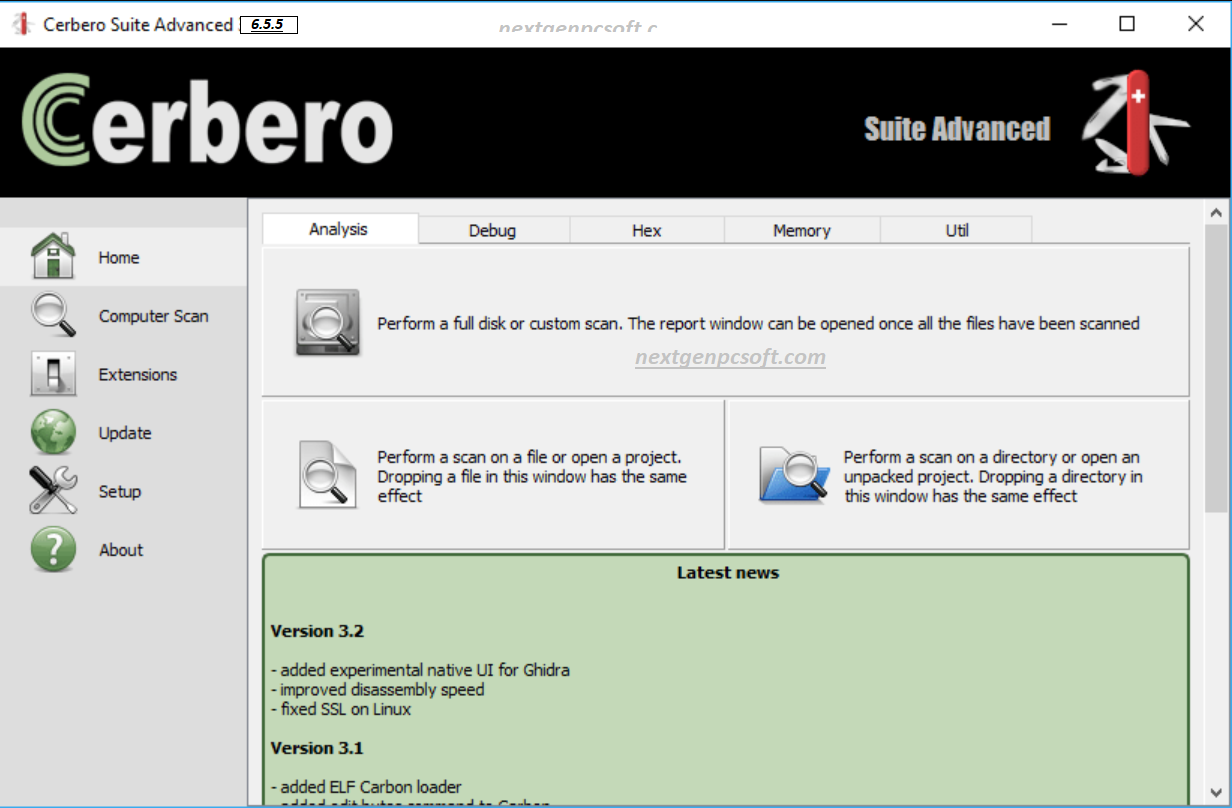This screenshot has width=1232, height=808.
Task: Click the Cerbero logo icon in title bar
Action: coord(21,23)
